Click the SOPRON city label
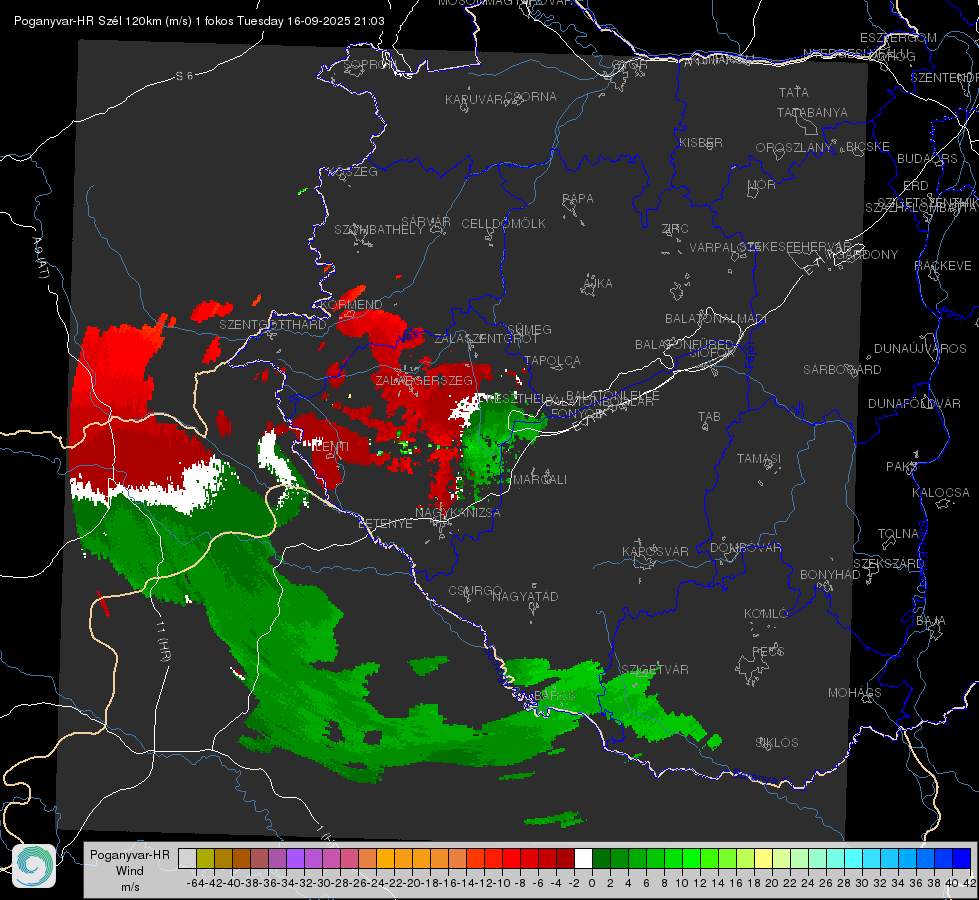 pyautogui.click(x=369, y=64)
